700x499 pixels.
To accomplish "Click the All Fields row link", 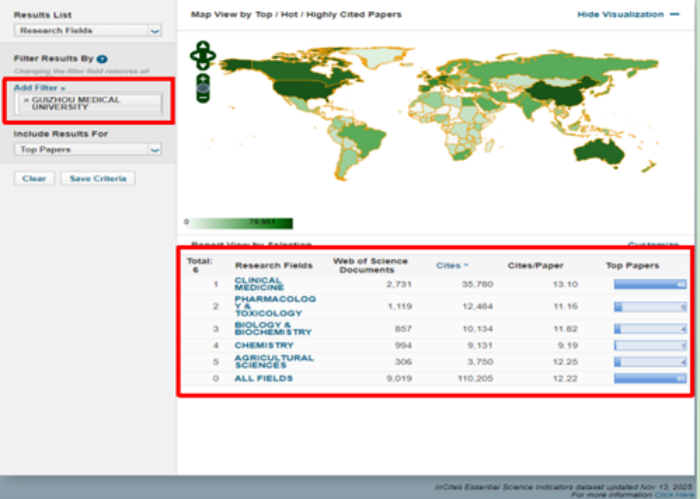I will pos(264,379).
